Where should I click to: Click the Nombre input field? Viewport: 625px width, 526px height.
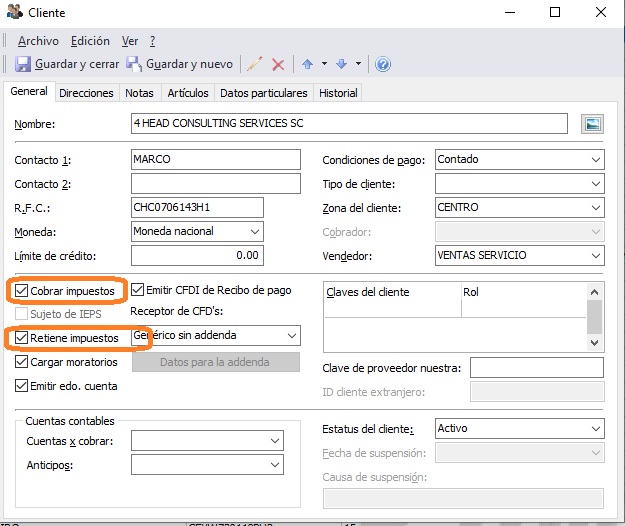tap(349, 124)
